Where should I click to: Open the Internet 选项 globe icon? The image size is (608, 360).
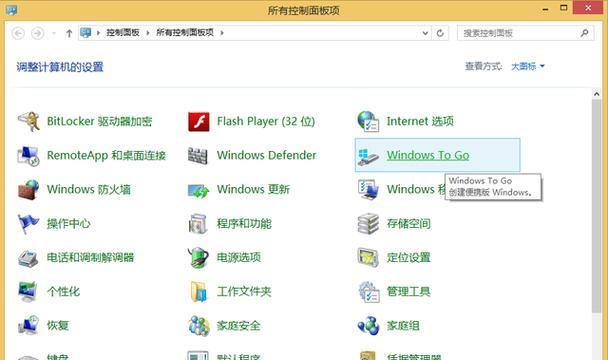tap(368, 121)
